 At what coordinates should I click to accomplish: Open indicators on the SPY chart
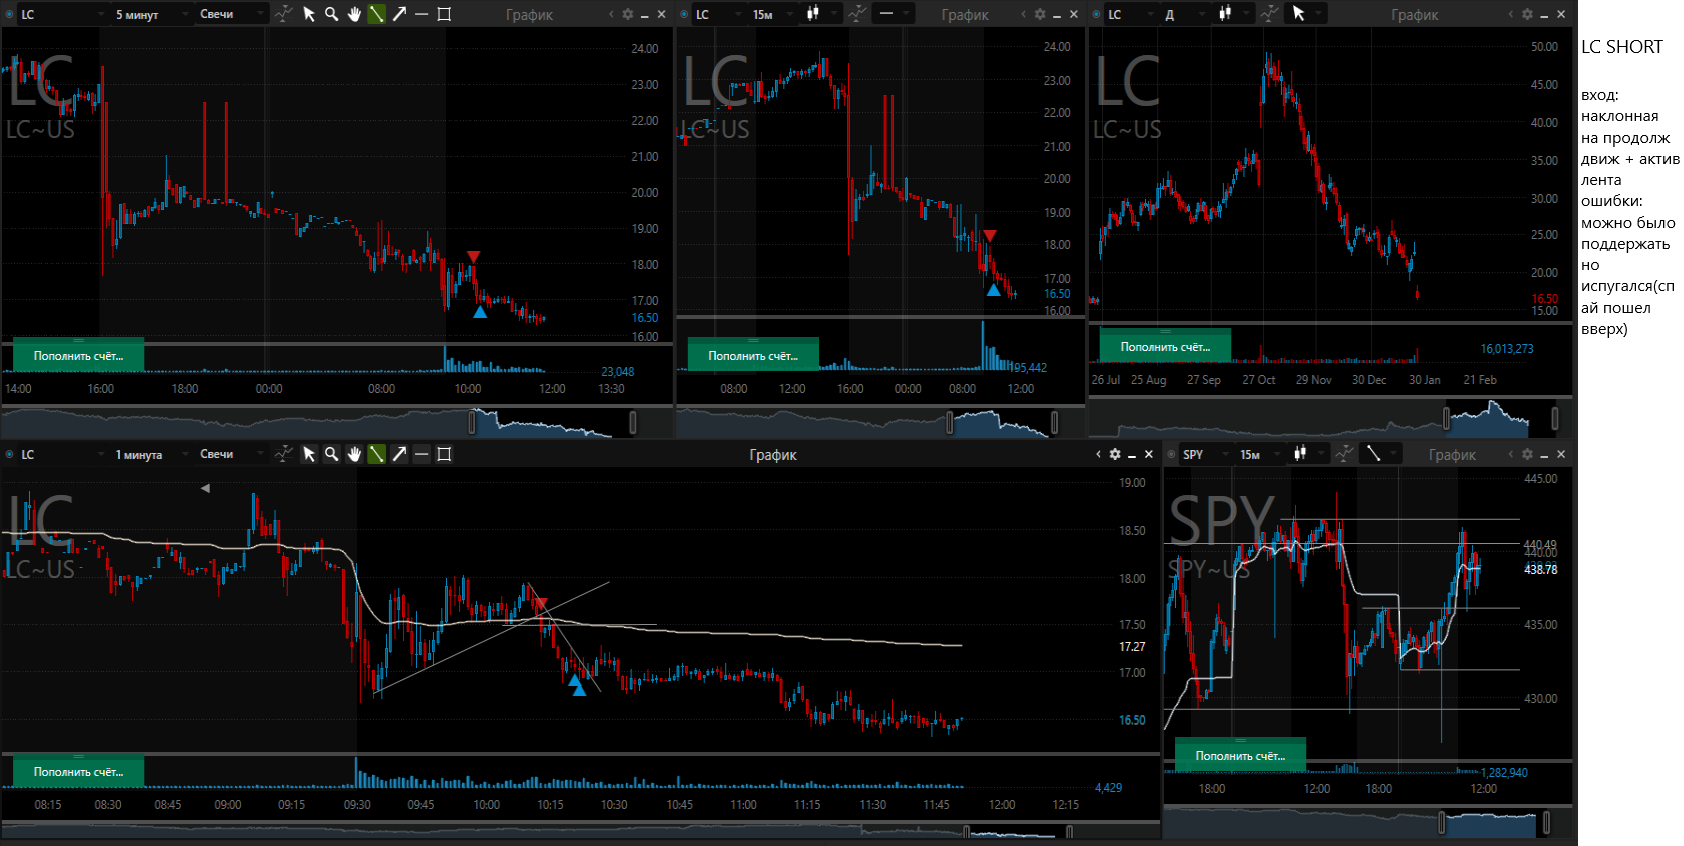[x=1345, y=454]
